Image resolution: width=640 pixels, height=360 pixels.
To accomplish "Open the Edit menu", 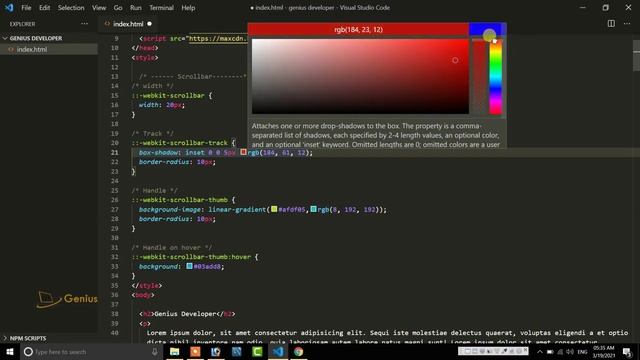I will [x=44, y=8].
